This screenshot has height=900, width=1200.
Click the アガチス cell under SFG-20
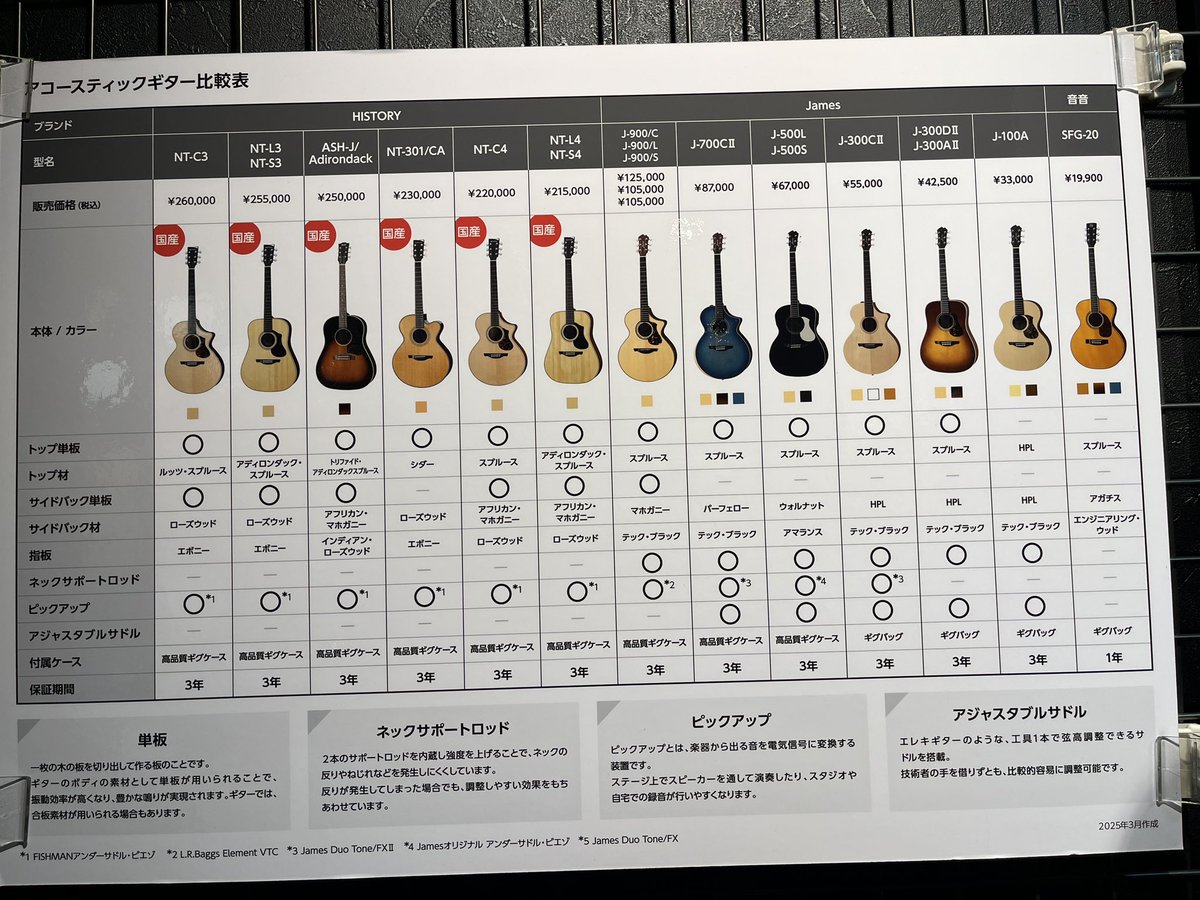(x=1106, y=496)
